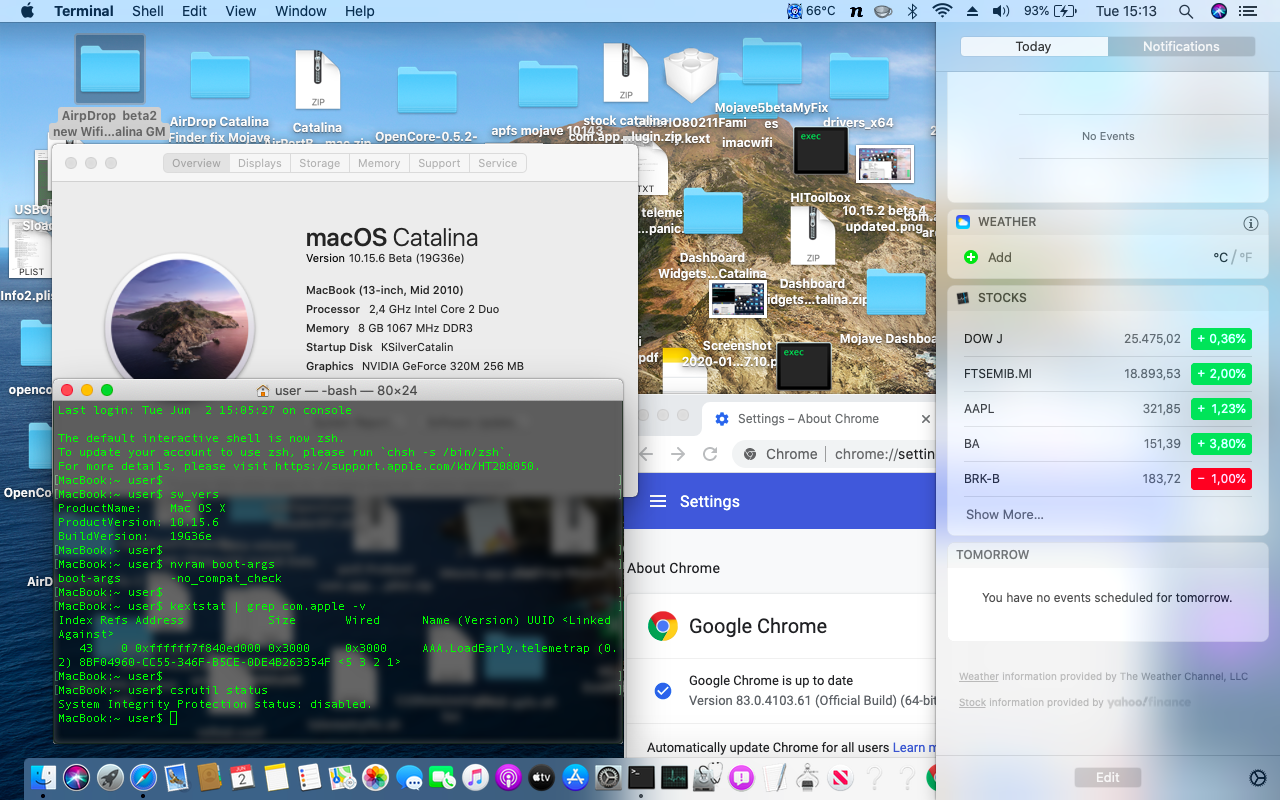This screenshot has height=800, width=1280.
Task: Open Photos app in Dock
Action: point(375,777)
